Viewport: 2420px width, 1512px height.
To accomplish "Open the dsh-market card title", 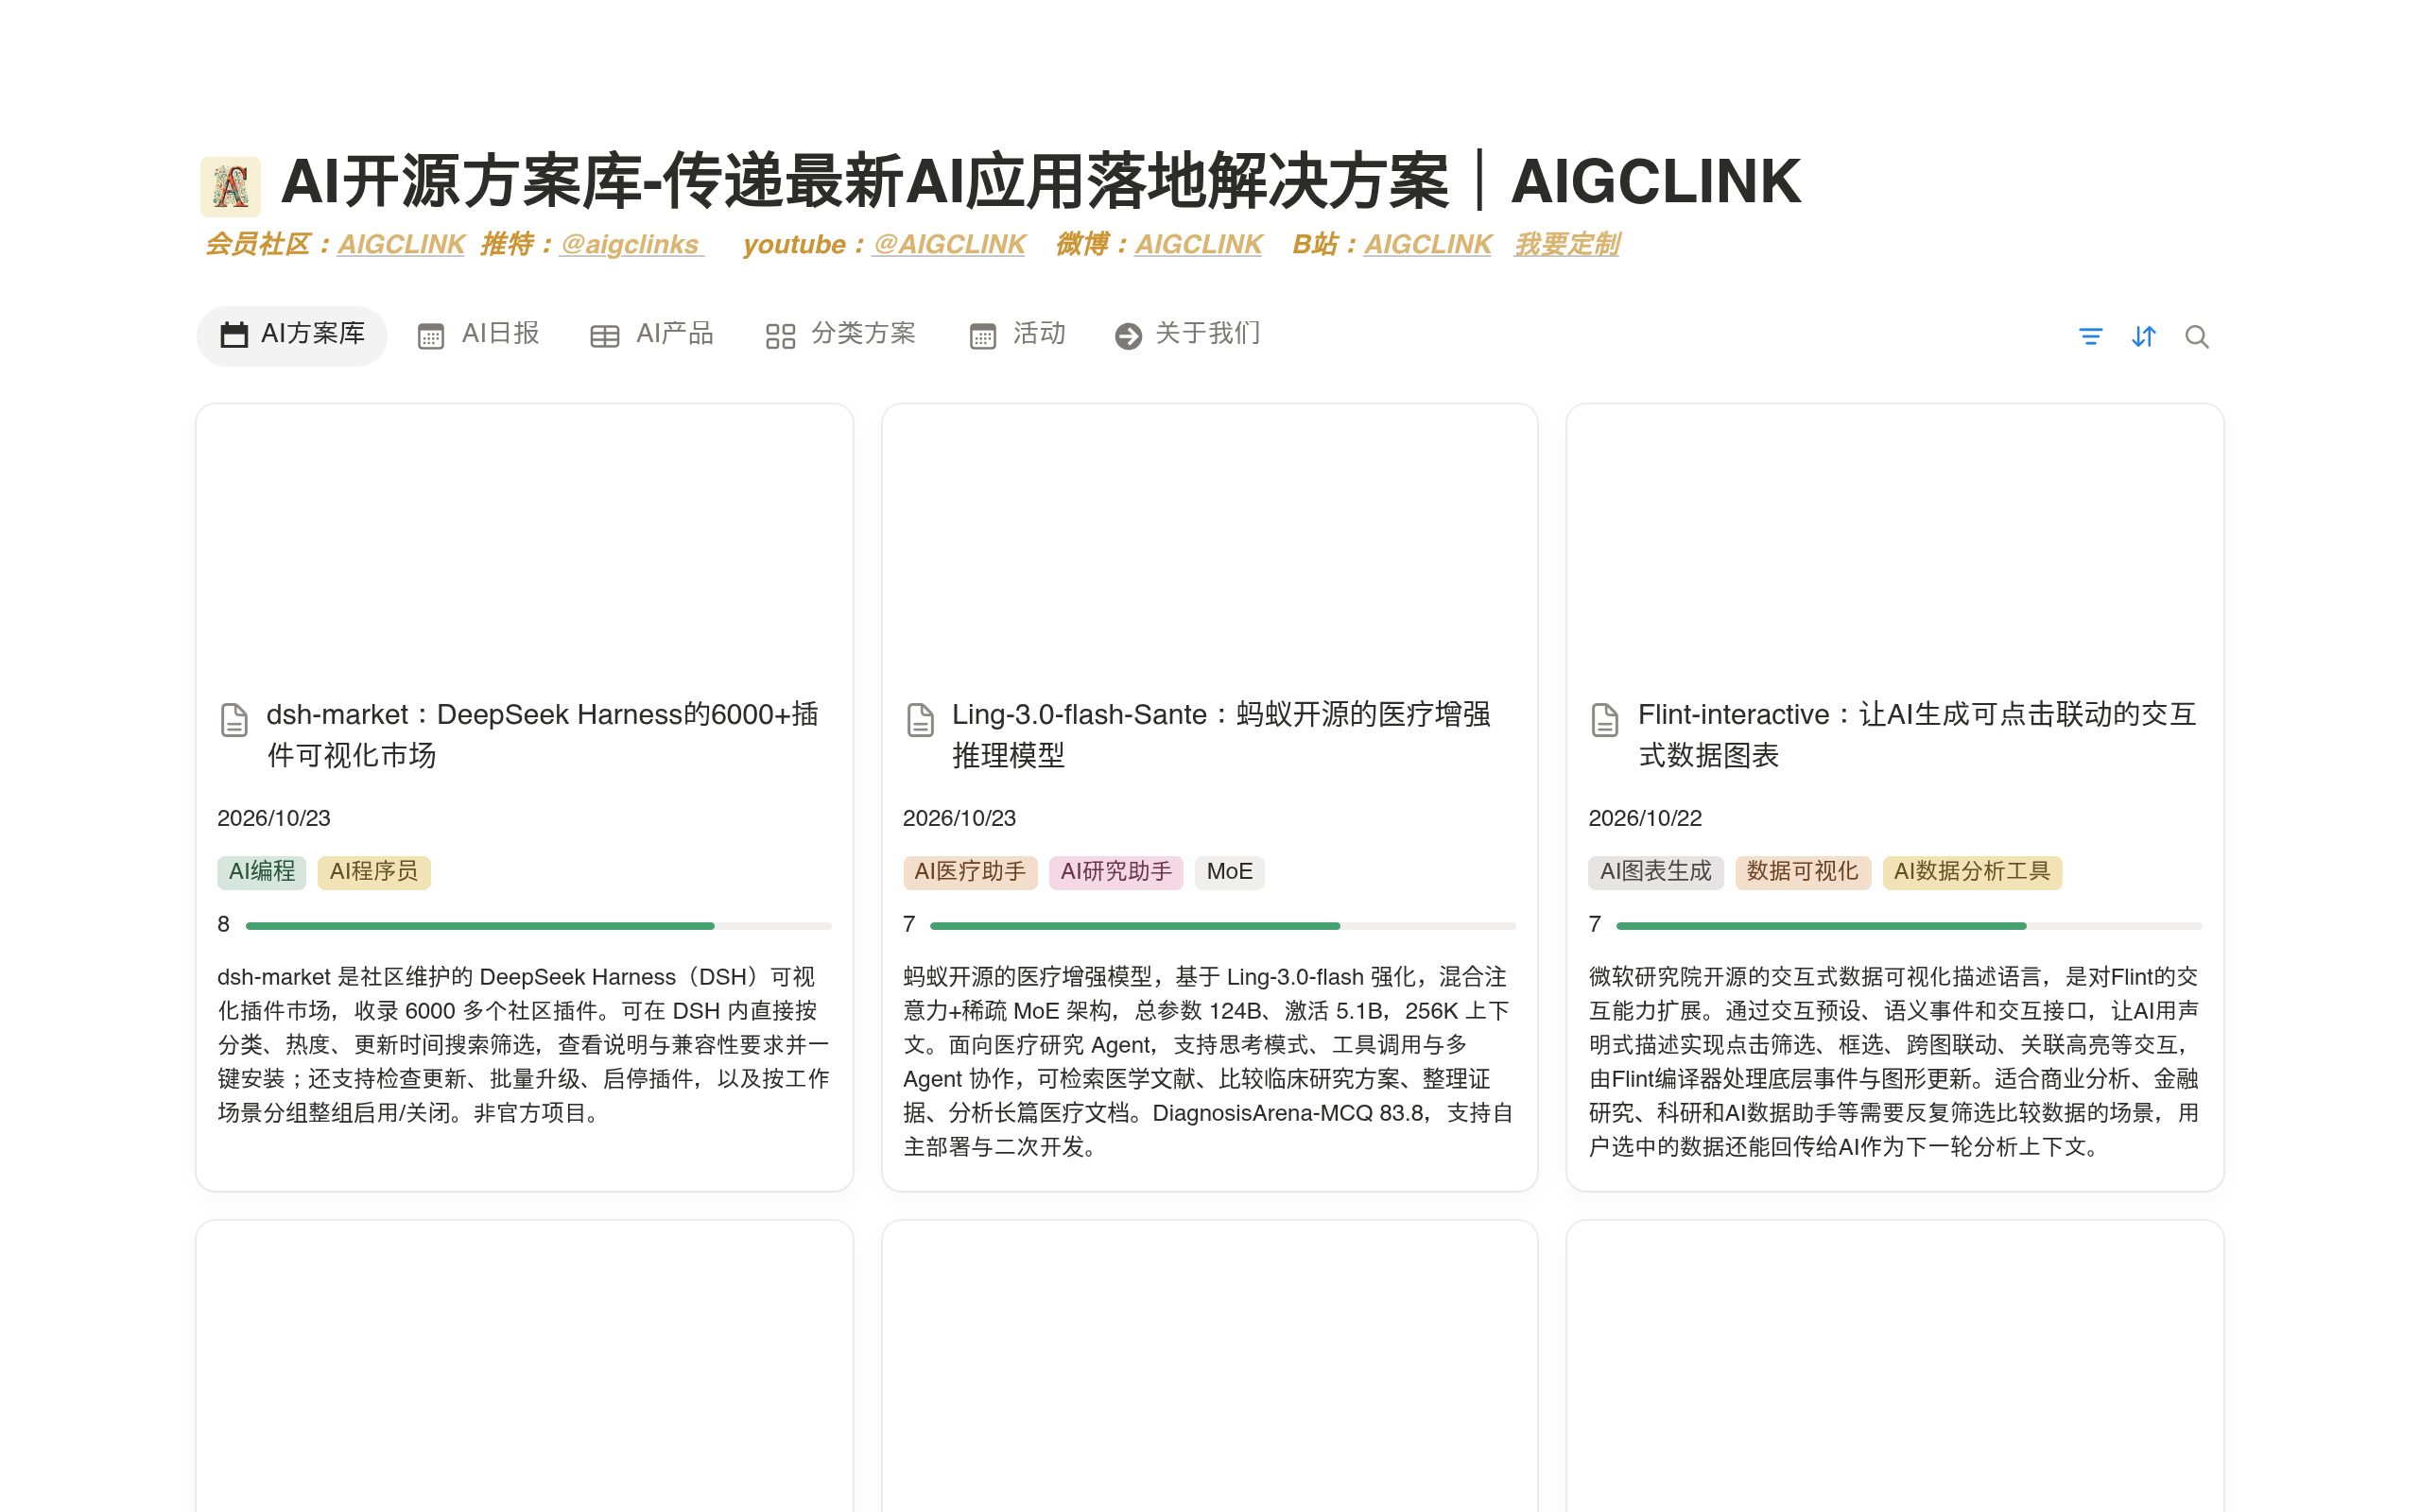I will tap(542, 735).
